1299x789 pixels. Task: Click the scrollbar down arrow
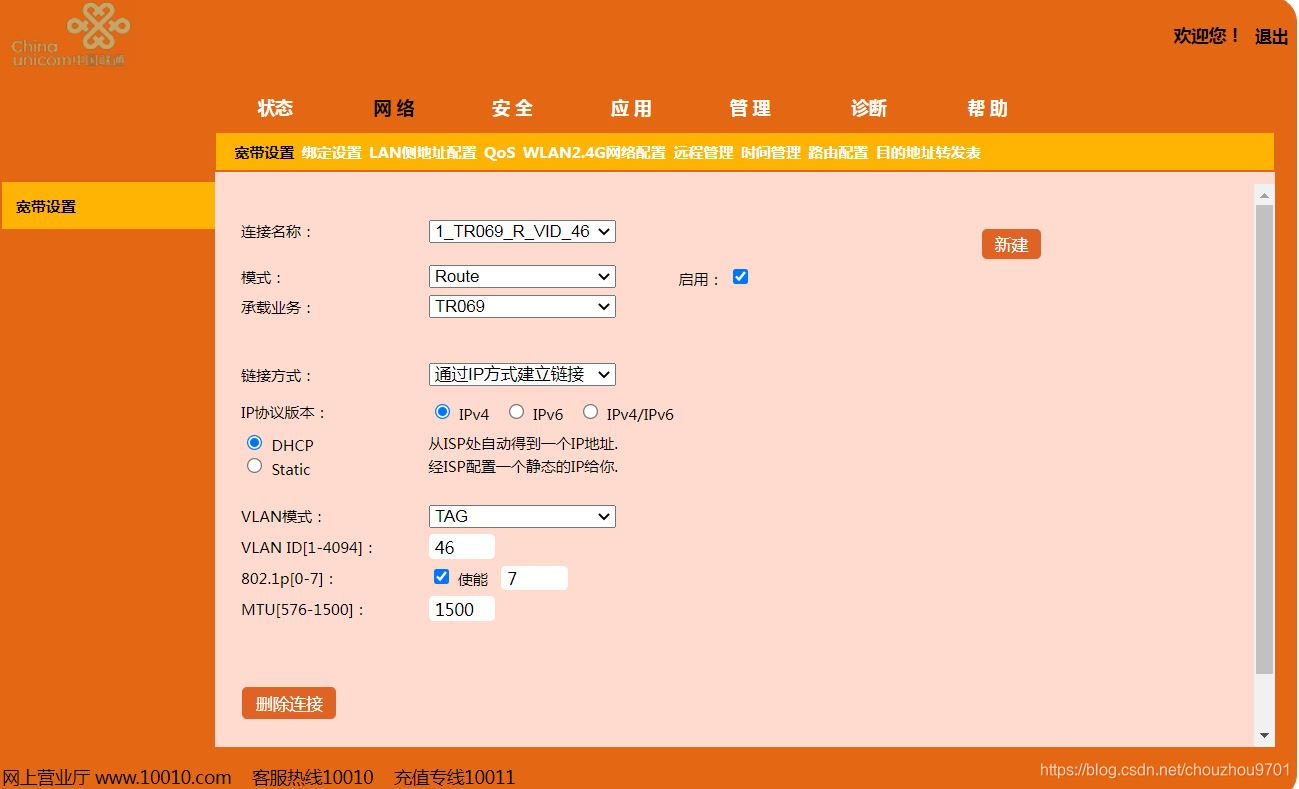(x=1265, y=736)
